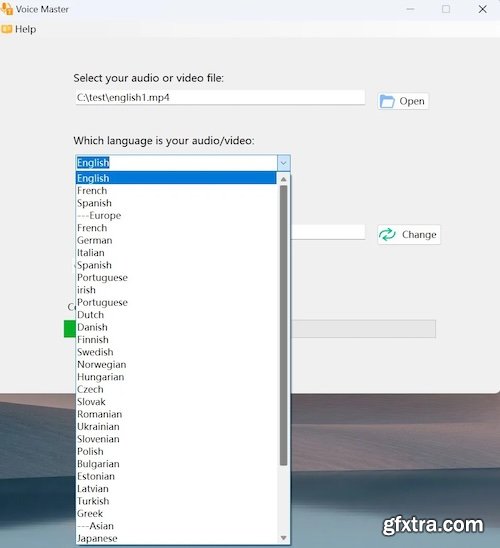Click the conversion progress bar
Viewport: 500px width, 548px height.
[363, 329]
